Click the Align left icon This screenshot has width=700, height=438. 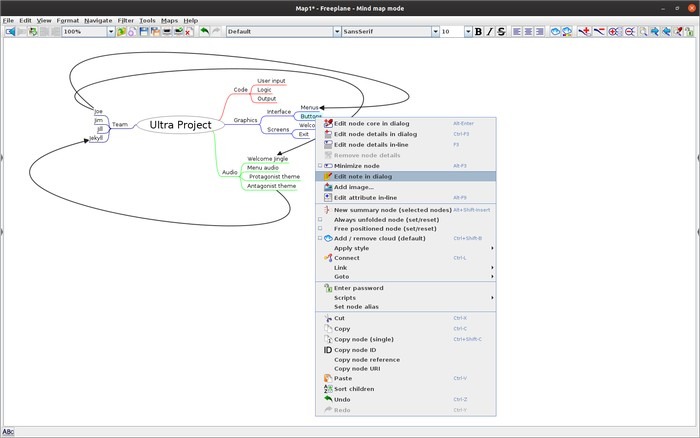[x=517, y=31]
